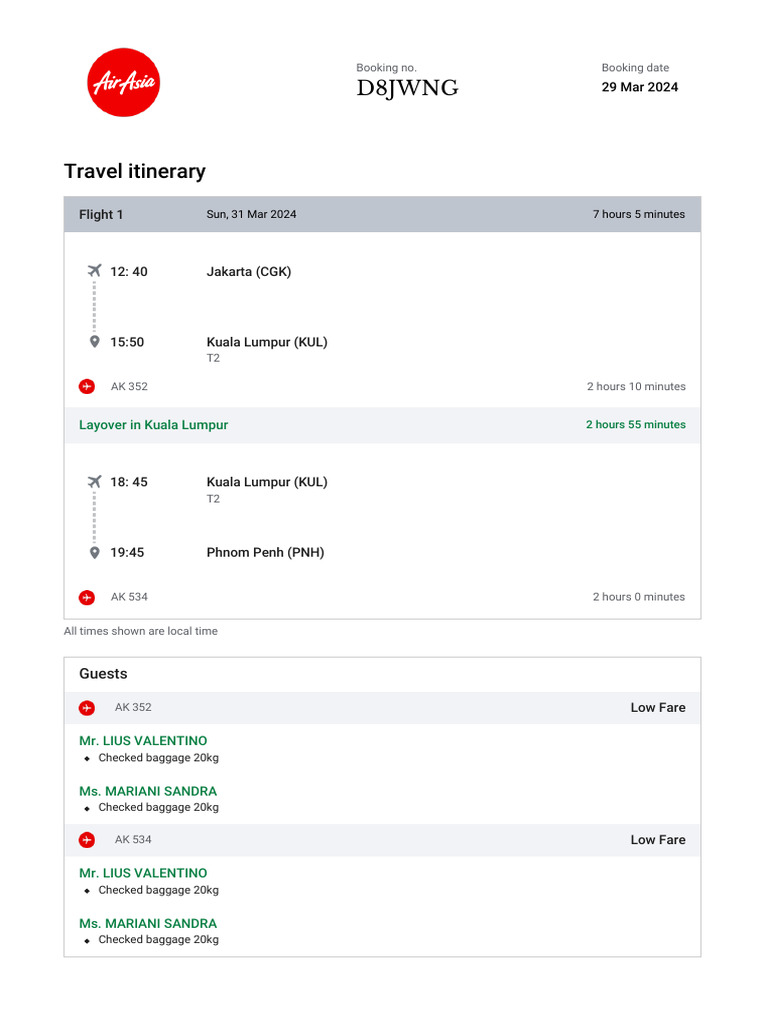
Task: Click Jakarta (CGK) departure airport
Action: (249, 271)
